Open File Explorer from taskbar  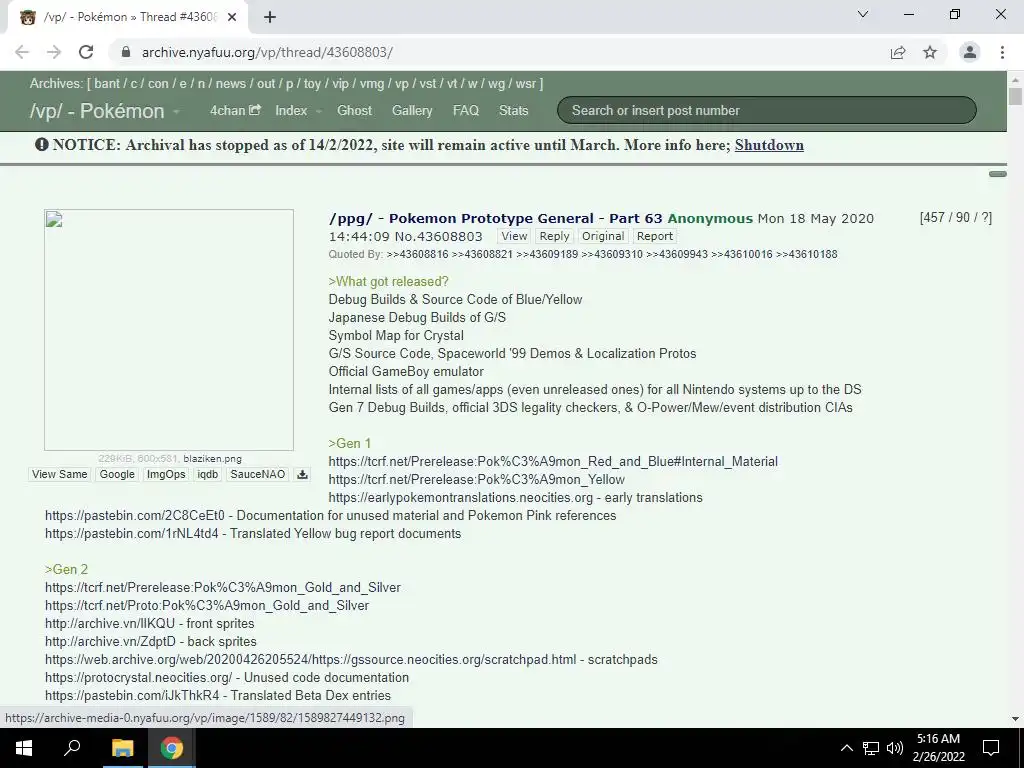point(122,748)
